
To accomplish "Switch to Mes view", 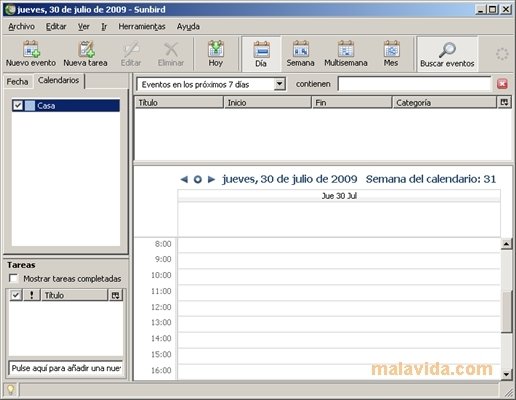I will tap(391, 54).
